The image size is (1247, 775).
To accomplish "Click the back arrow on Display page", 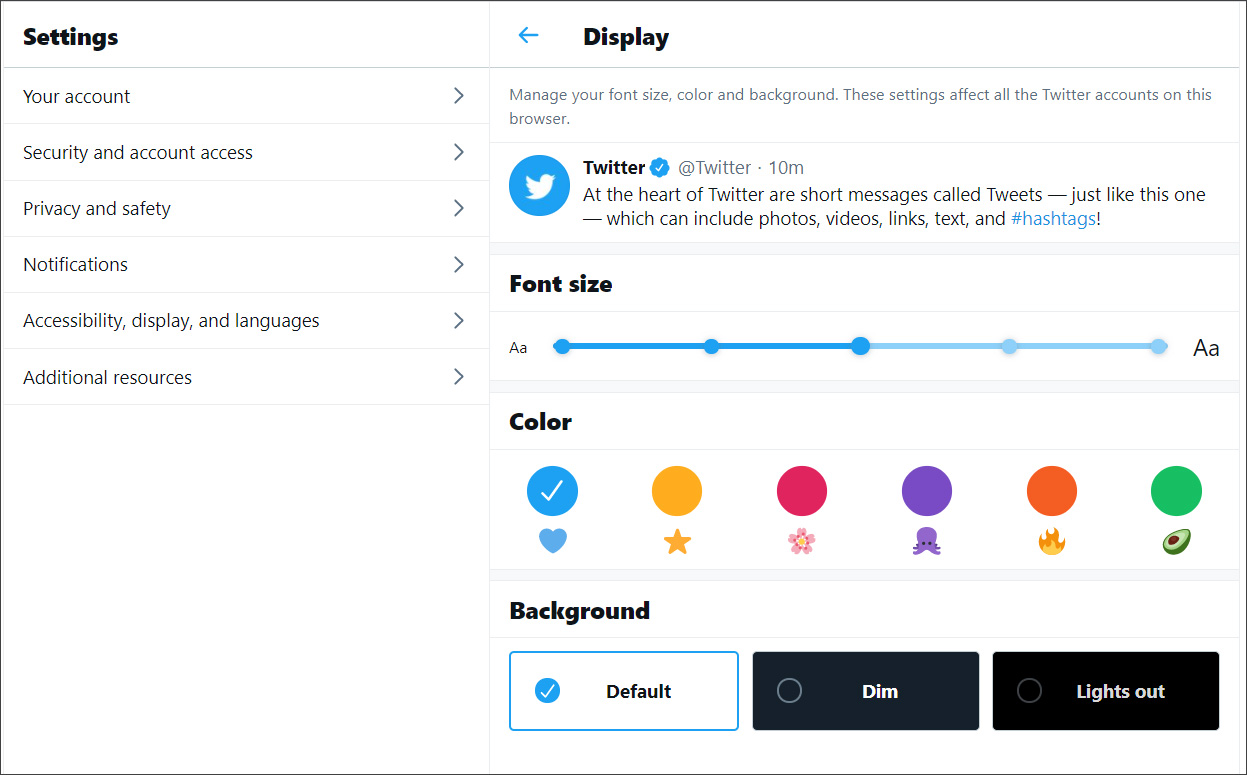I will coord(527,35).
